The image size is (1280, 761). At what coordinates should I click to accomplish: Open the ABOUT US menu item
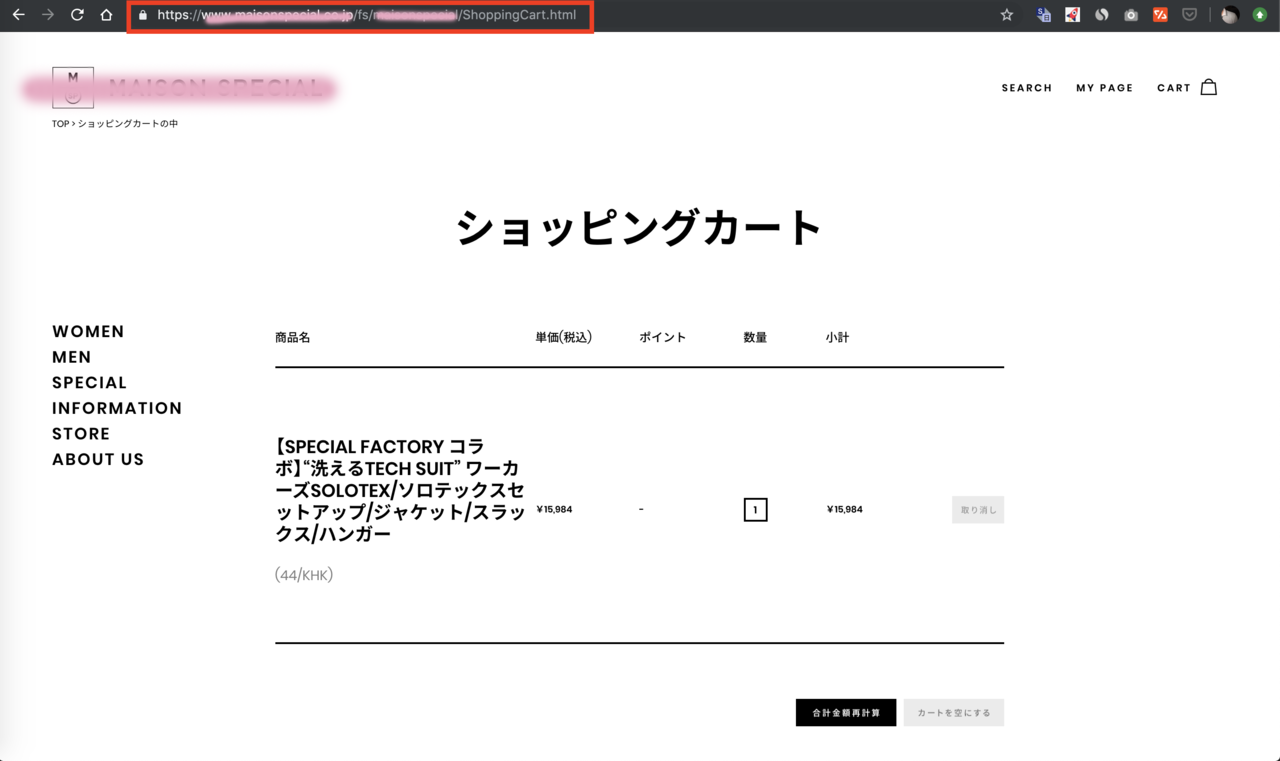click(x=98, y=459)
